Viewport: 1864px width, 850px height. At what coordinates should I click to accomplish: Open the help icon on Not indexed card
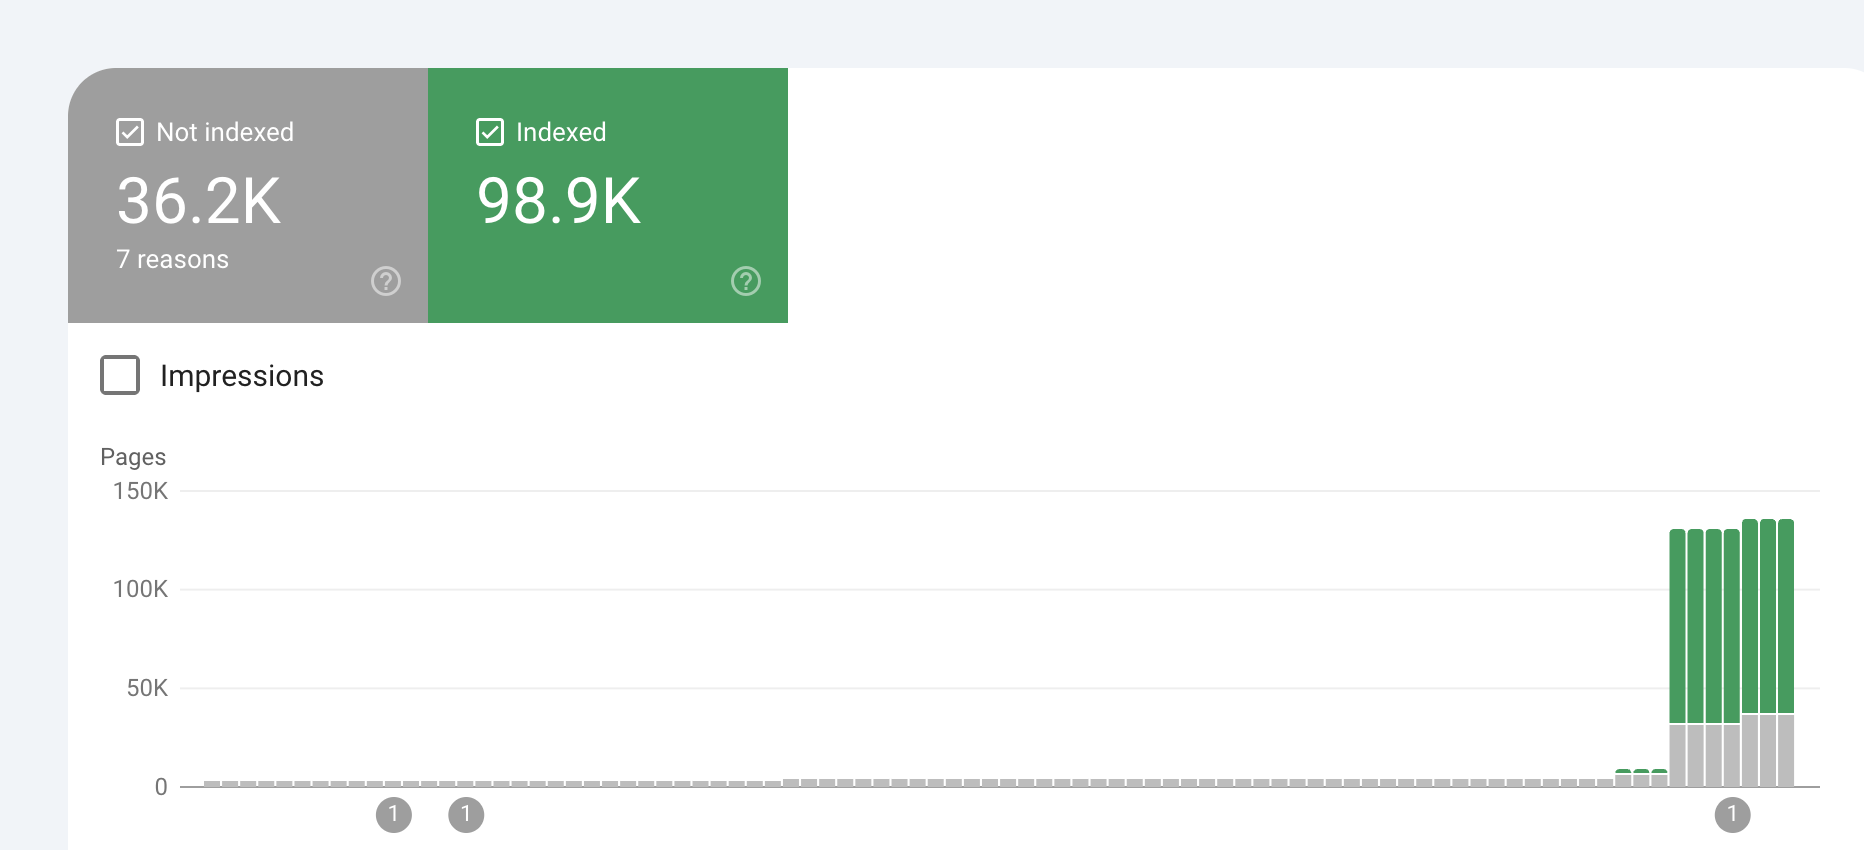tap(386, 281)
